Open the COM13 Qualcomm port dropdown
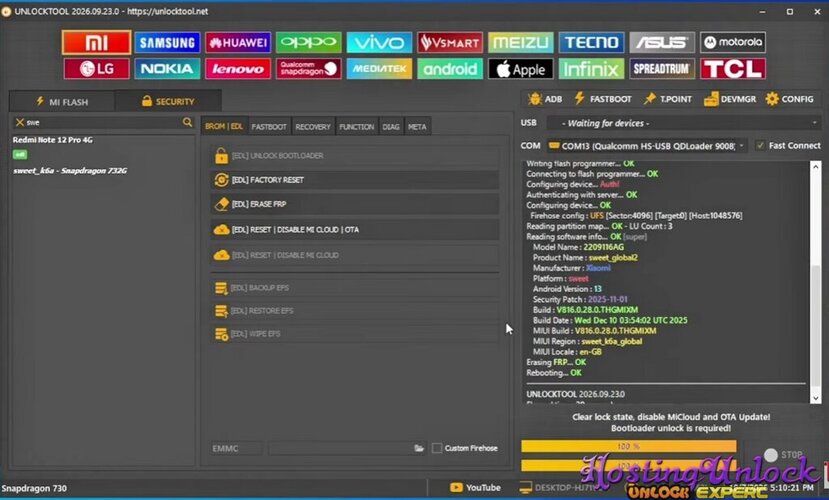This screenshot has width=829, height=500. [647, 145]
